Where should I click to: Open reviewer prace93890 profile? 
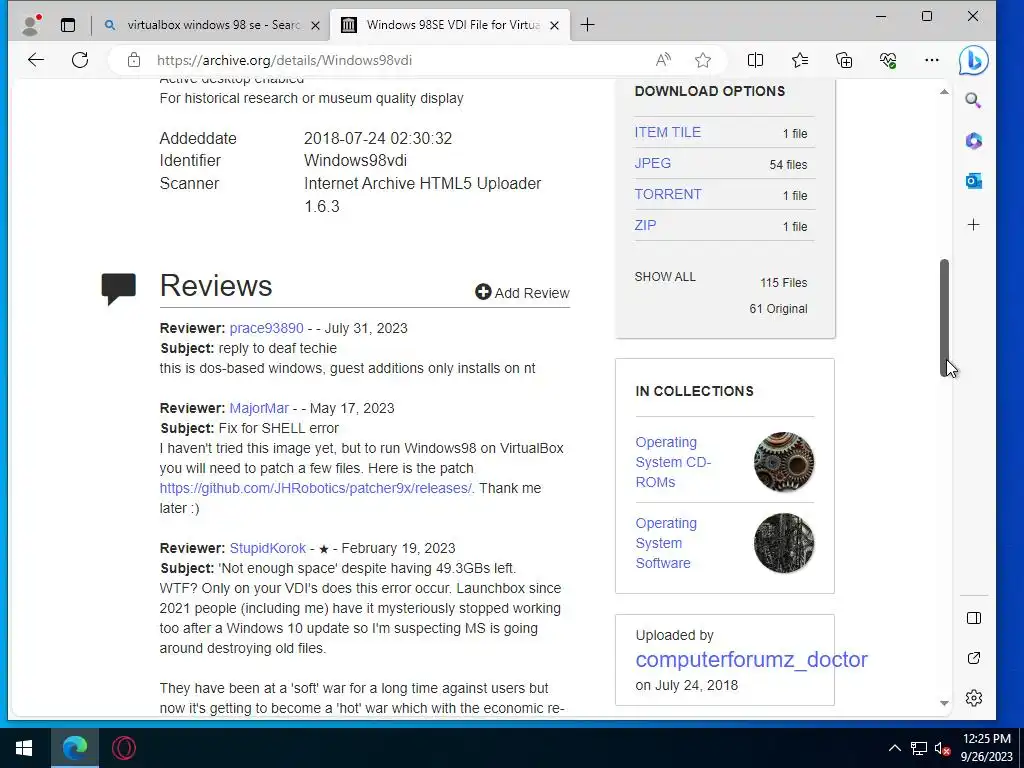tap(266, 328)
